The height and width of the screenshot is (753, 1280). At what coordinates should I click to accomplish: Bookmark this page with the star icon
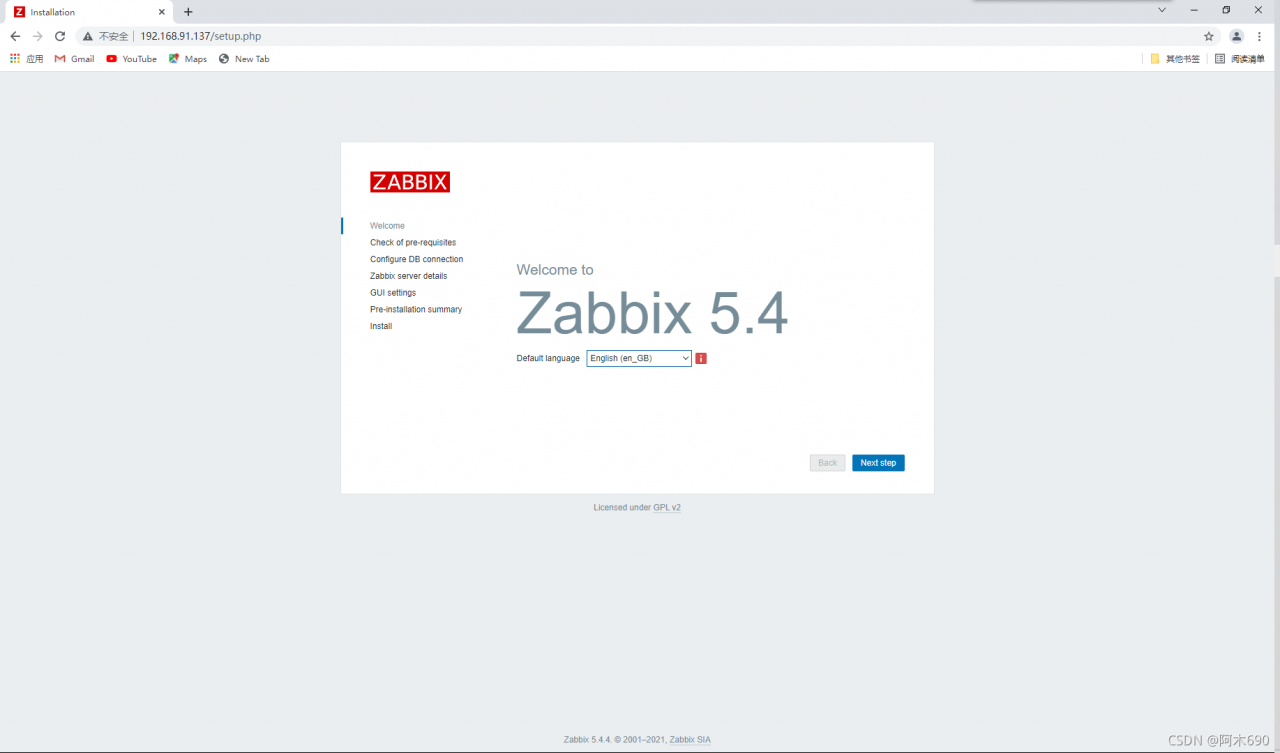pyautogui.click(x=1209, y=36)
